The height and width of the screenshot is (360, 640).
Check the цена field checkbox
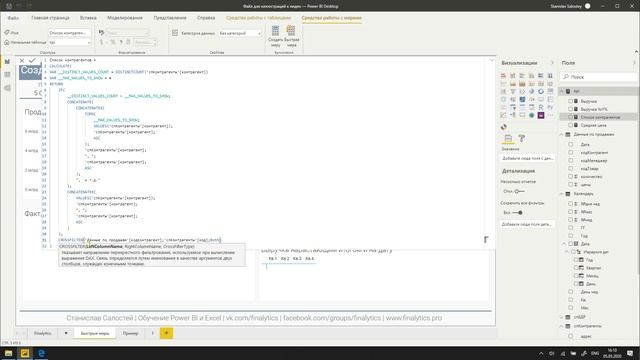(571, 184)
